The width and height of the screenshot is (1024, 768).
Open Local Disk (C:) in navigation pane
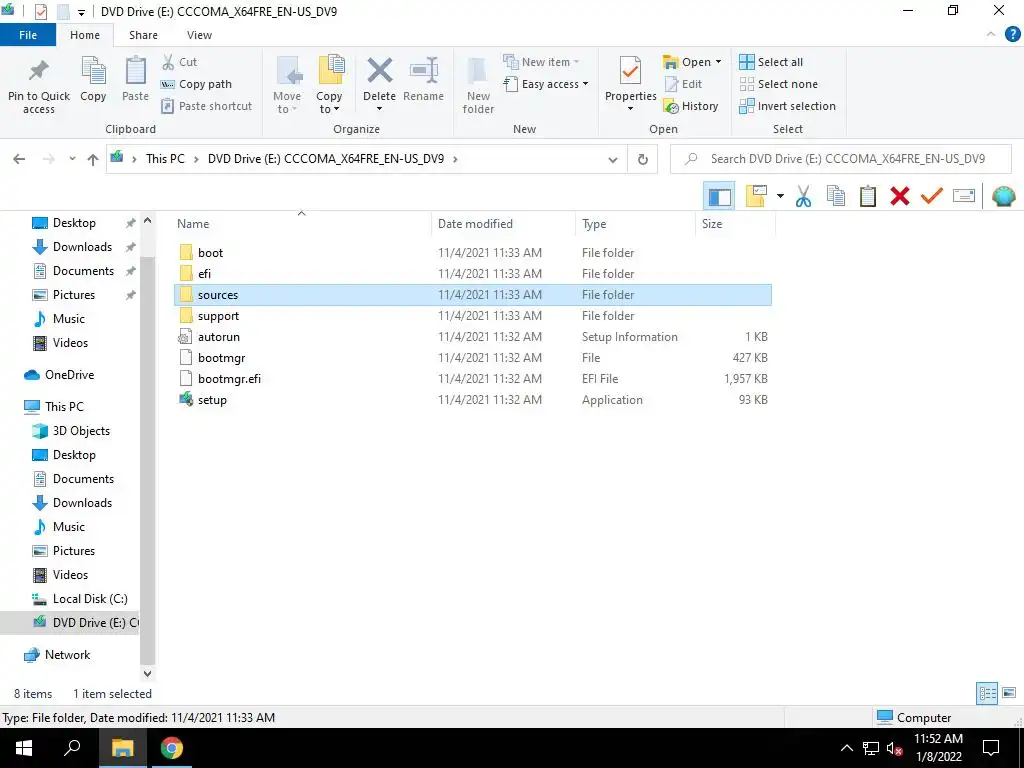90,599
